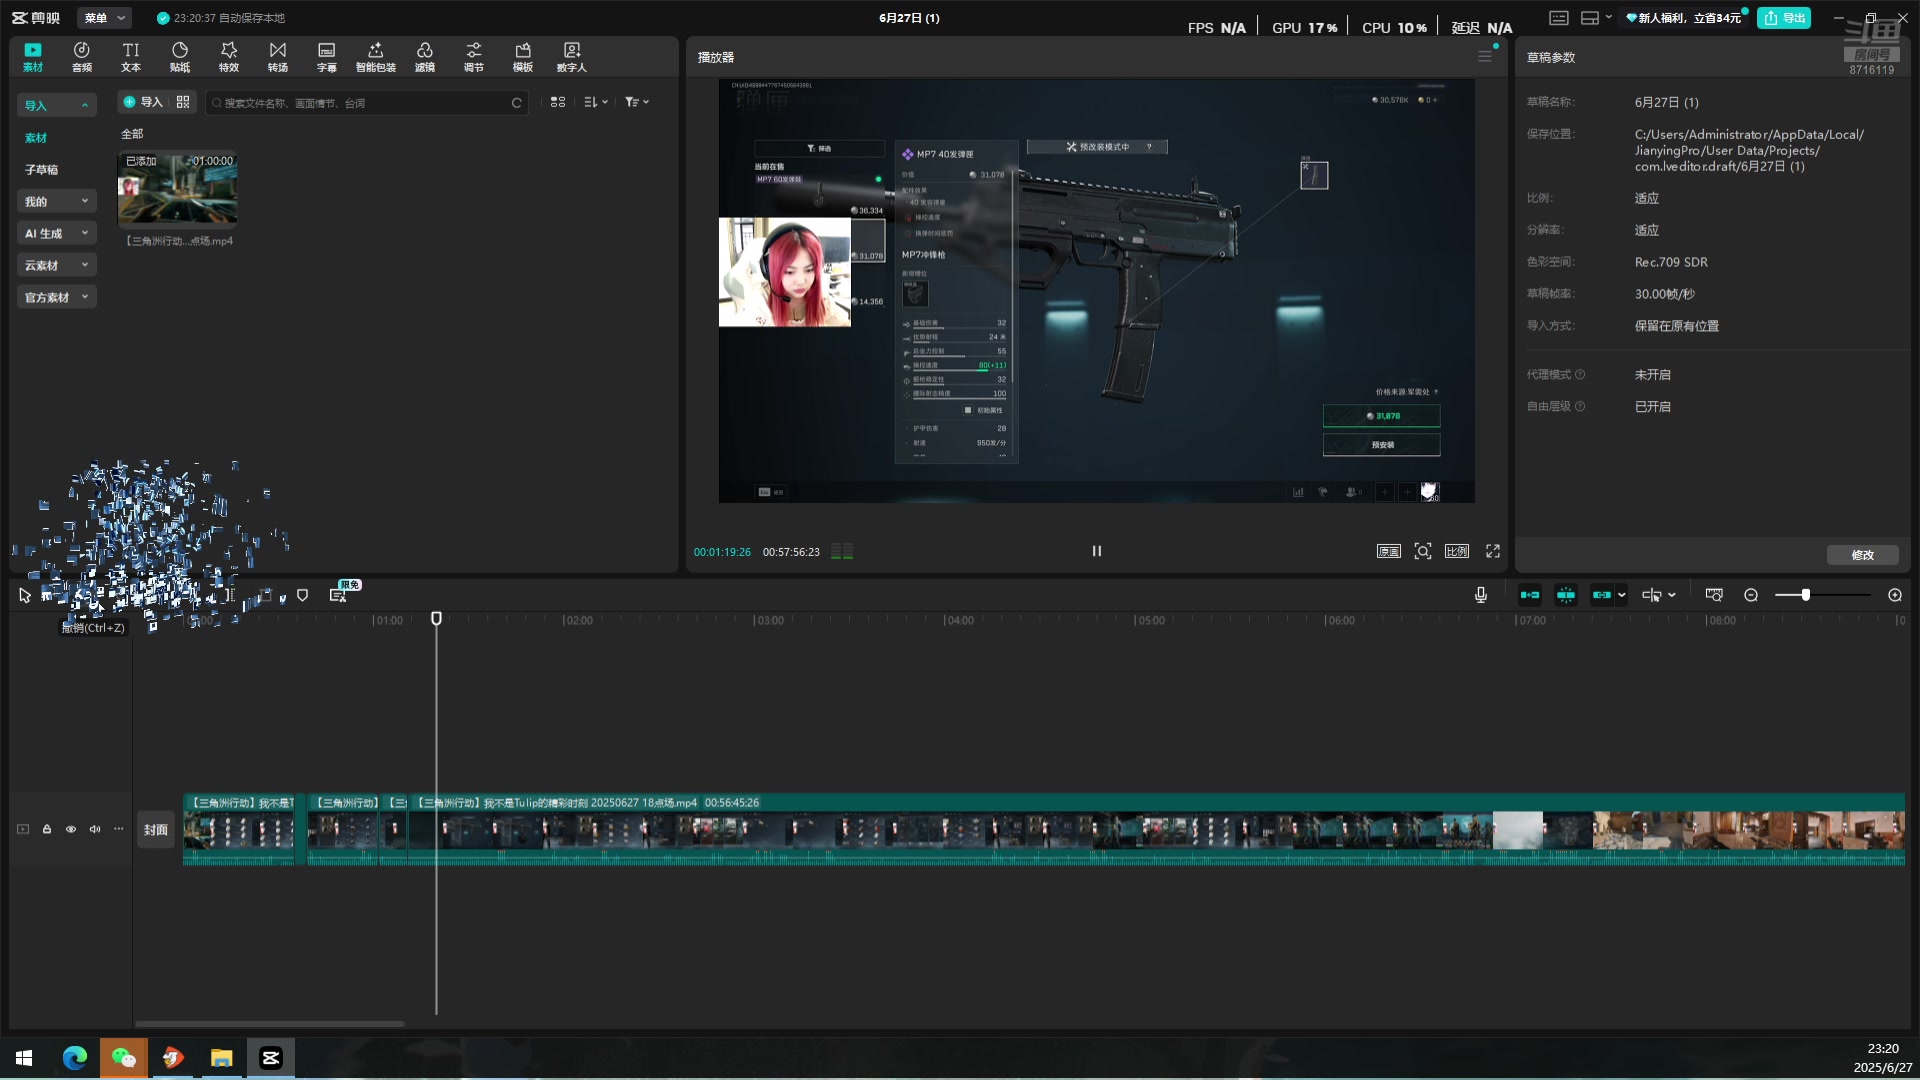1920x1080 pixels.
Task: Zoom out the timeline with minus icon
Action: (x=1751, y=595)
